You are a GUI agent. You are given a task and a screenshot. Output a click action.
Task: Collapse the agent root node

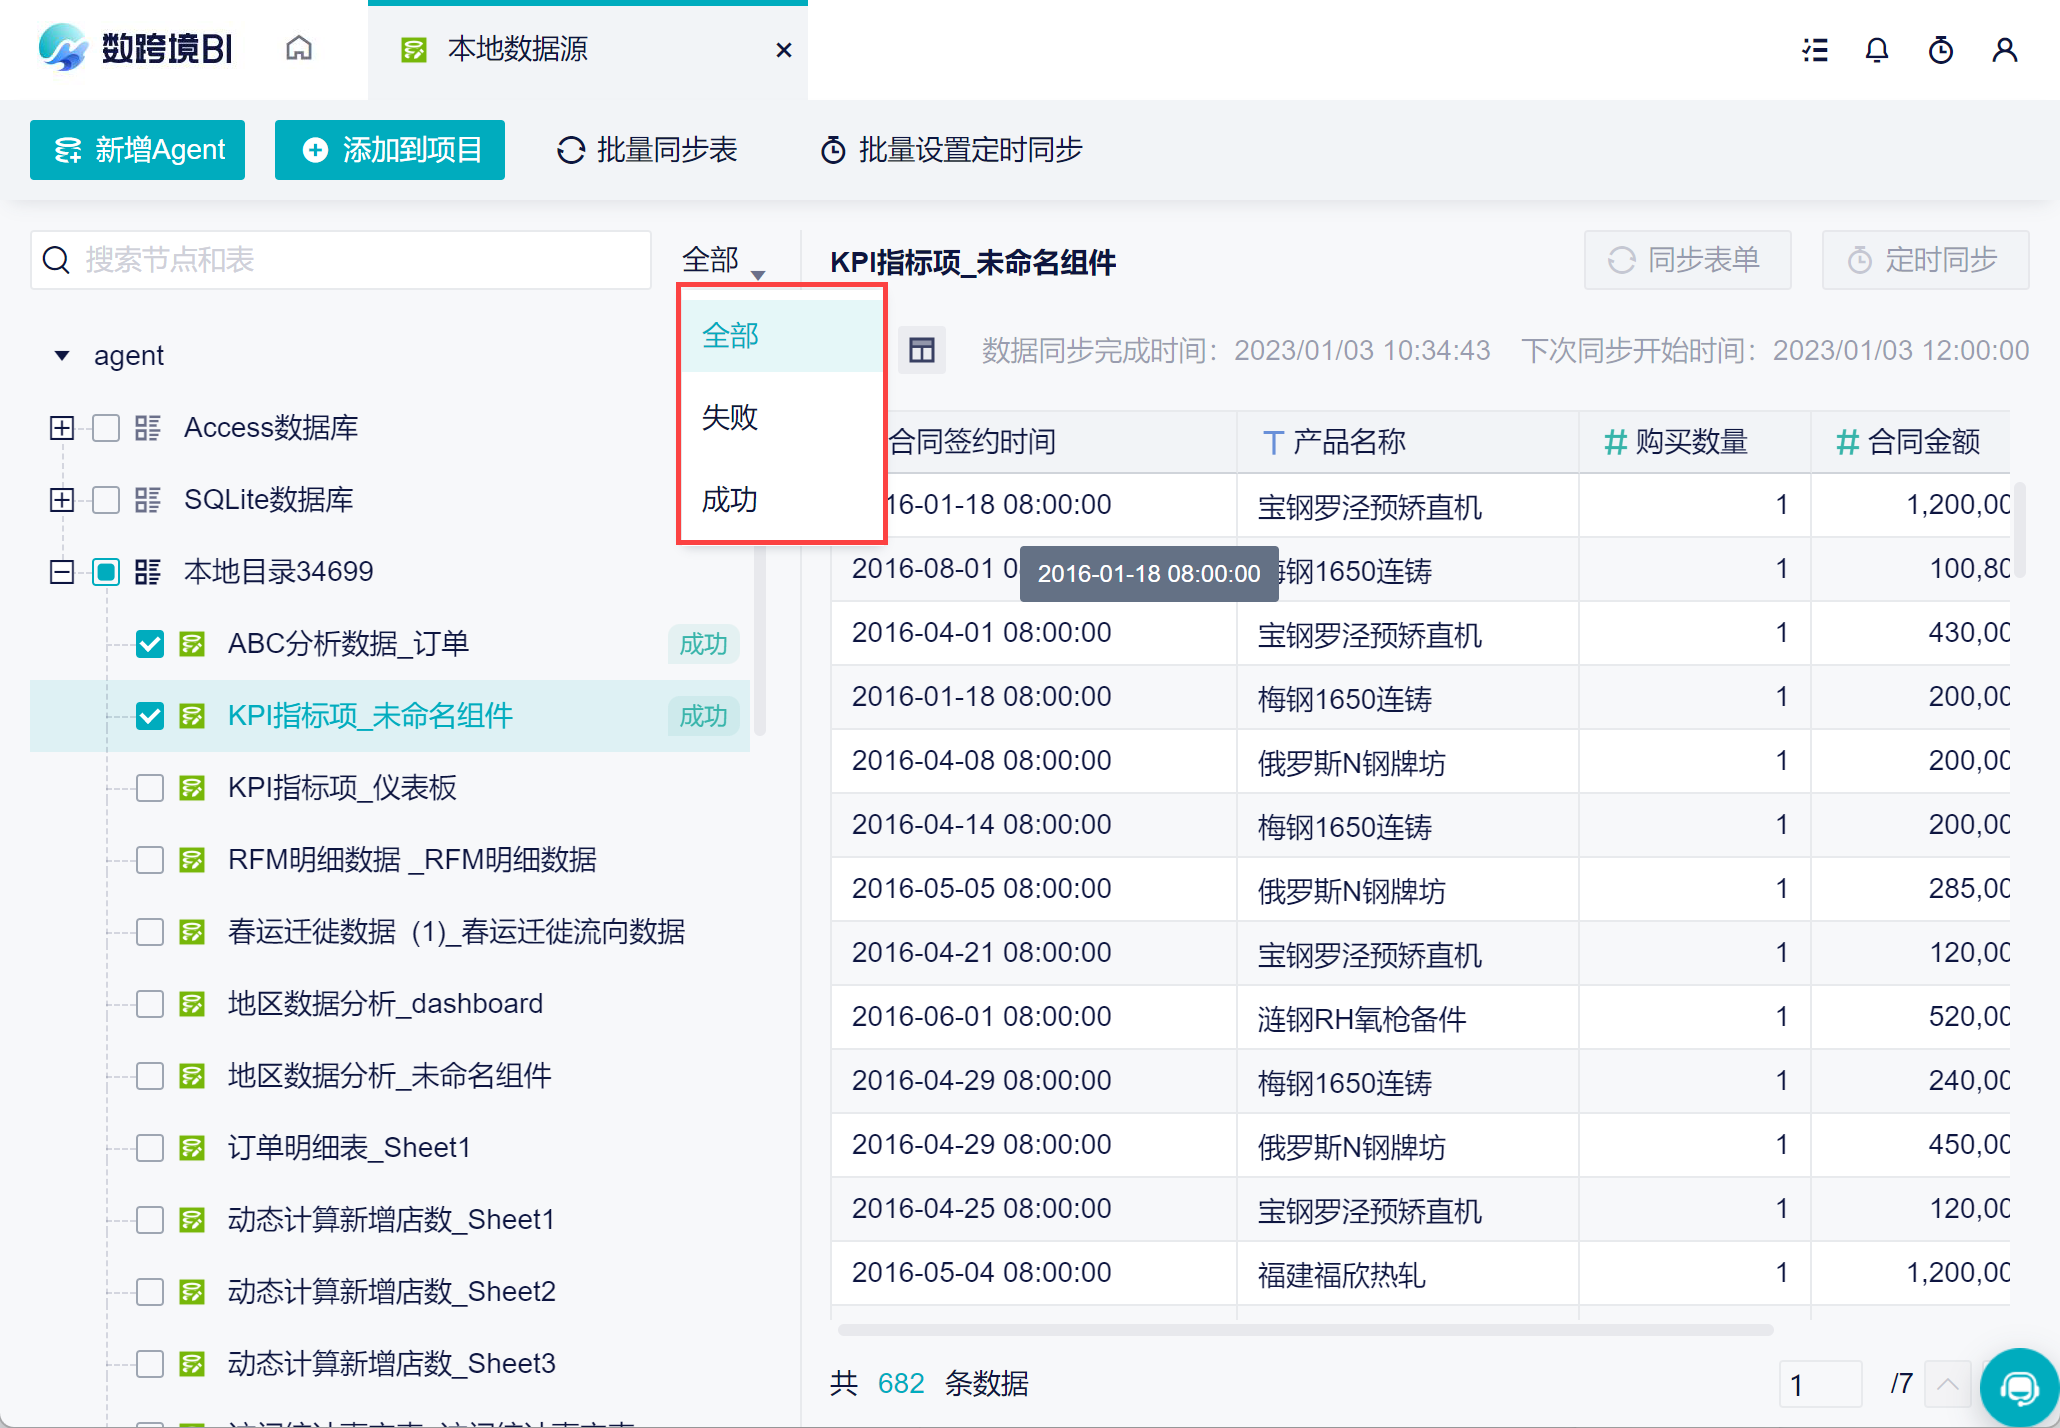(62, 356)
